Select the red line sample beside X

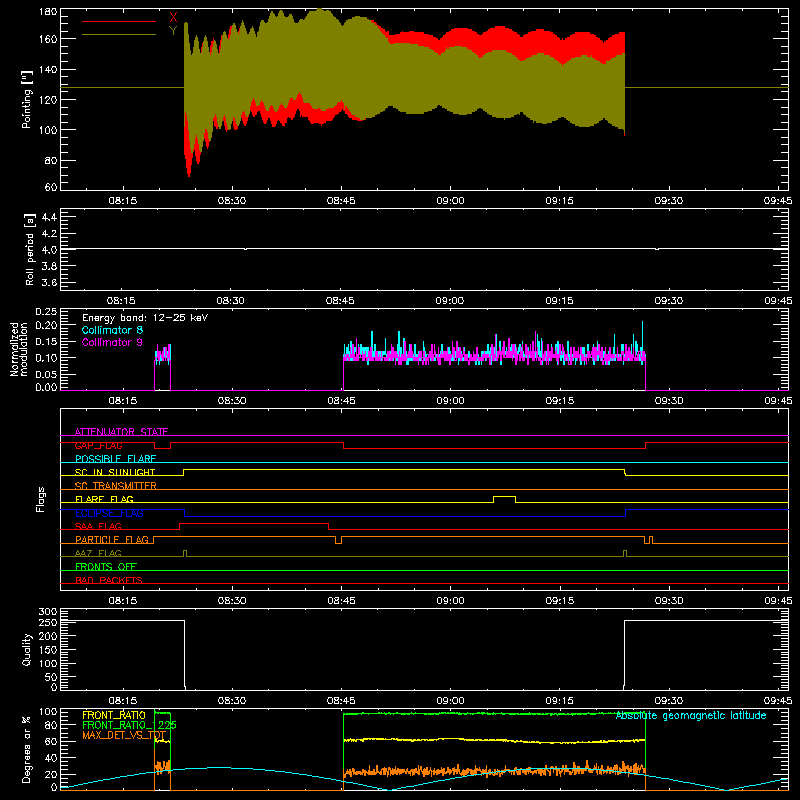pyautogui.click(x=119, y=21)
